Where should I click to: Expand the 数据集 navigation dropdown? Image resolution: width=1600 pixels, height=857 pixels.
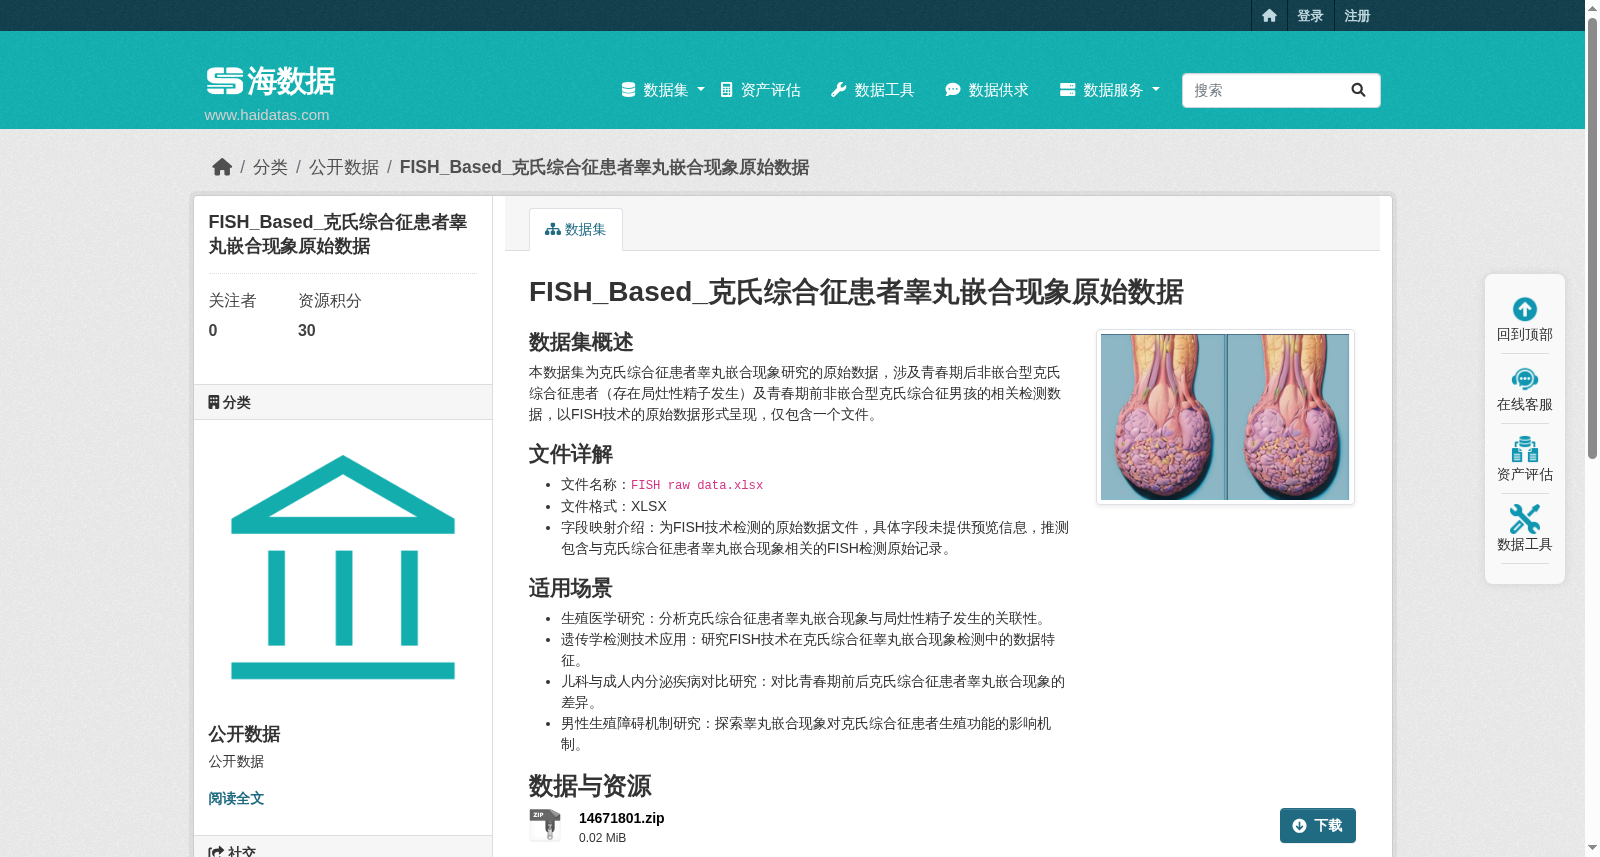[662, 90]
